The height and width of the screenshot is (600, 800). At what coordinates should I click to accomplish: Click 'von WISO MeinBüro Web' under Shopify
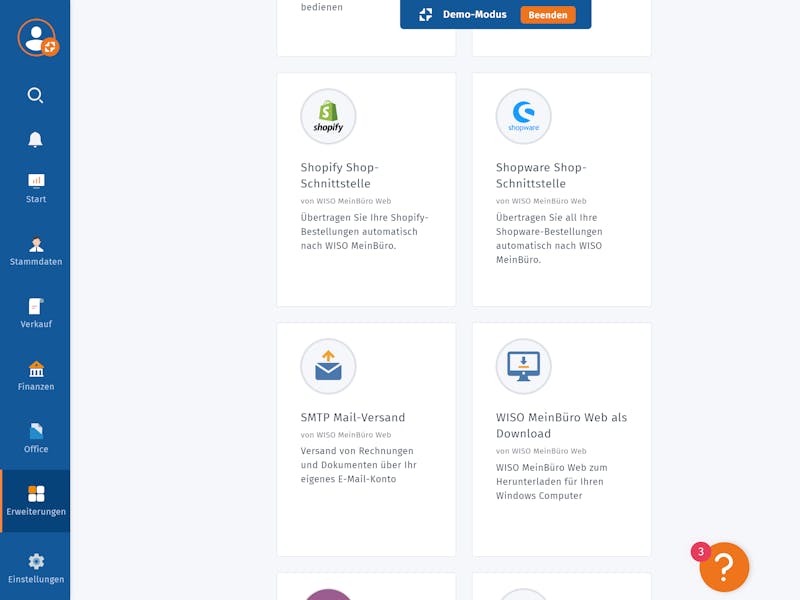[x=345, y=201]
